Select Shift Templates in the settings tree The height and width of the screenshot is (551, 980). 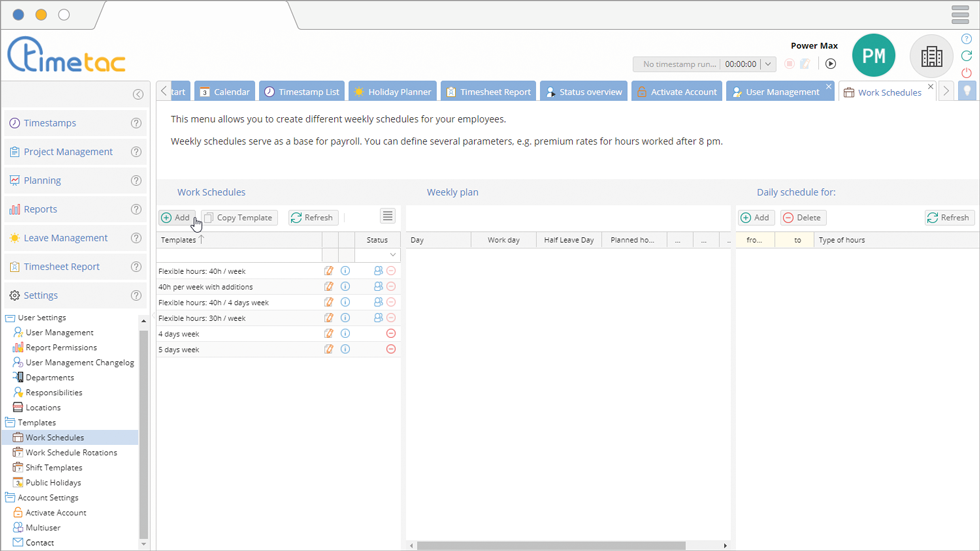coord(54,467)
